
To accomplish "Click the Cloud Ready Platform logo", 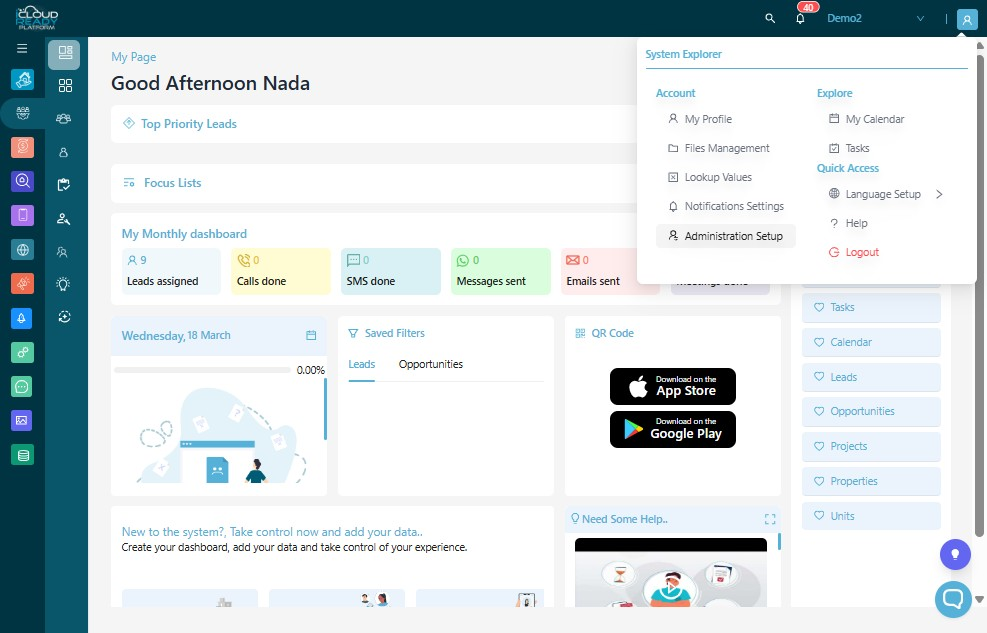I will click(37, 18).
